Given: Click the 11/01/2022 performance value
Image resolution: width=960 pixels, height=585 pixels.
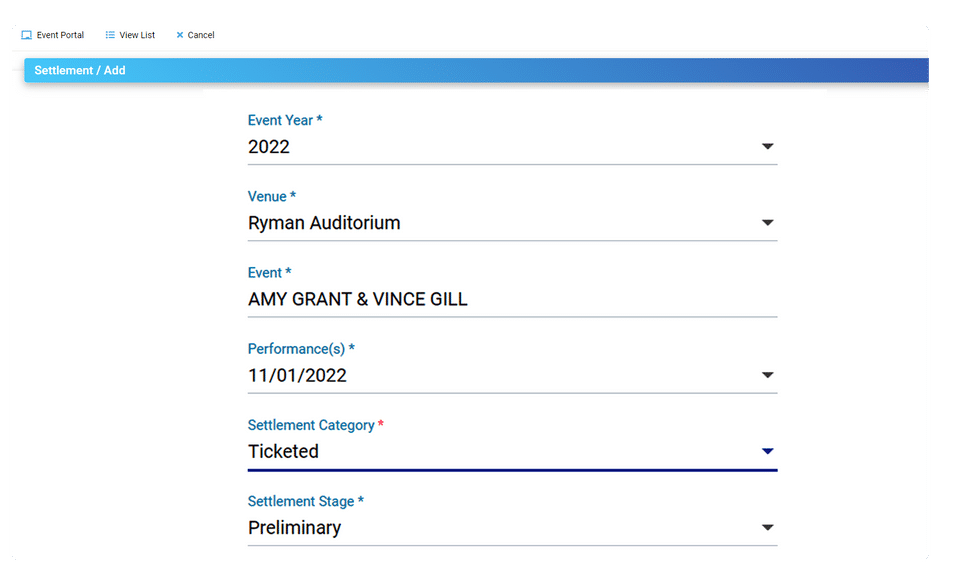Looking at the screenshot, I should point(297,375).
